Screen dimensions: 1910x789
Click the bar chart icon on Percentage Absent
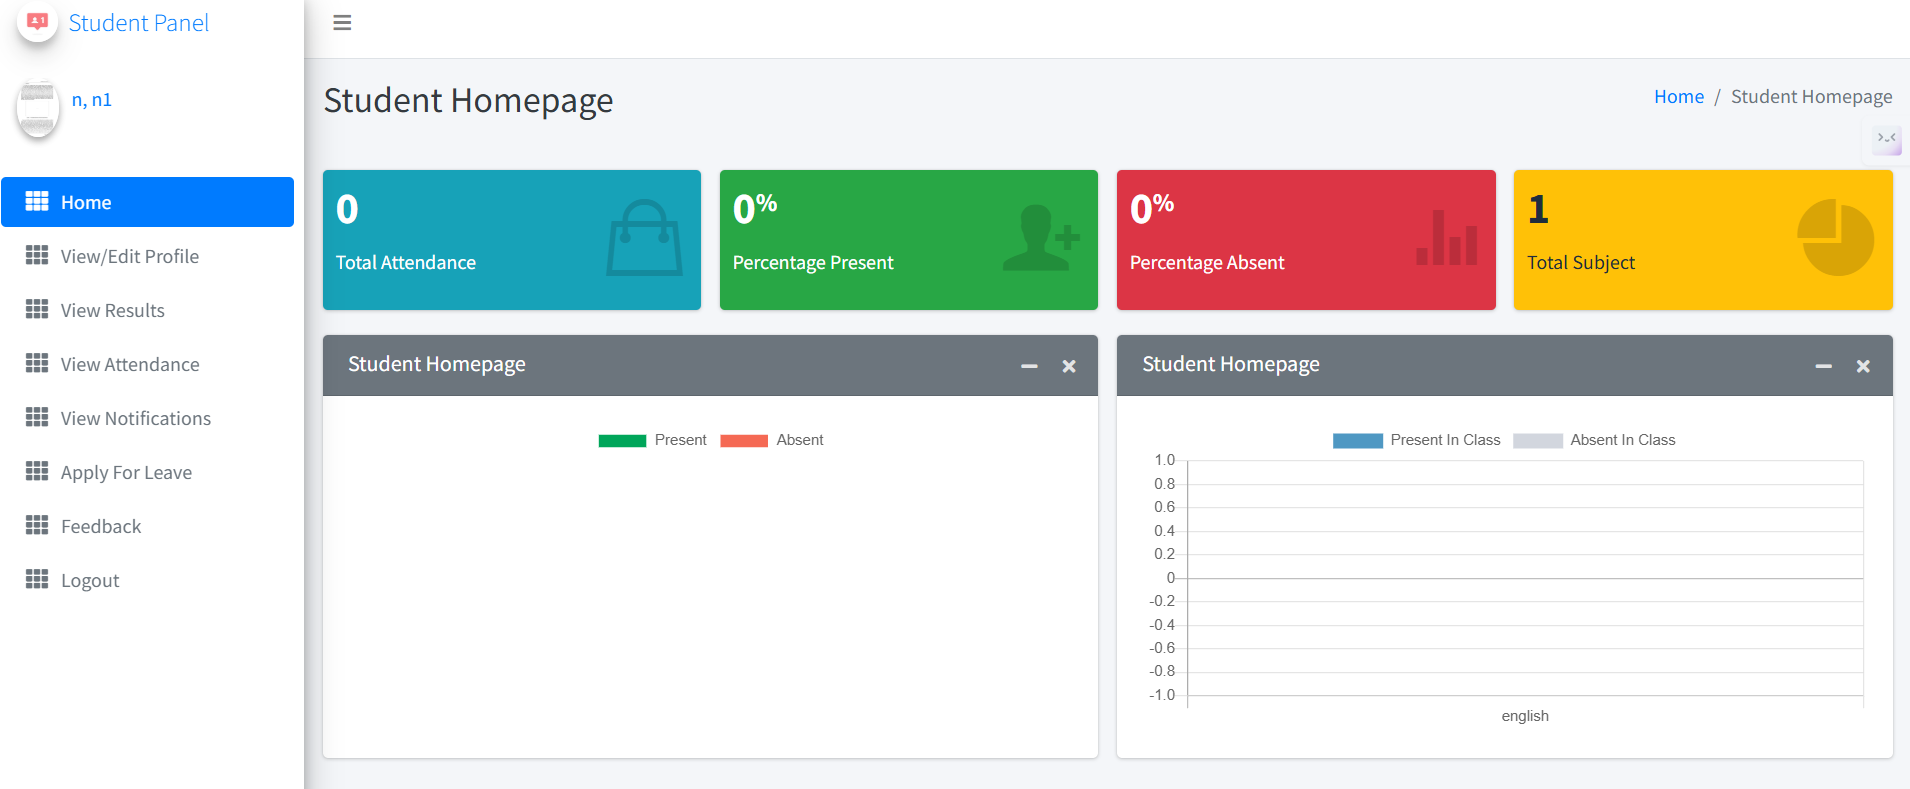1446,239
